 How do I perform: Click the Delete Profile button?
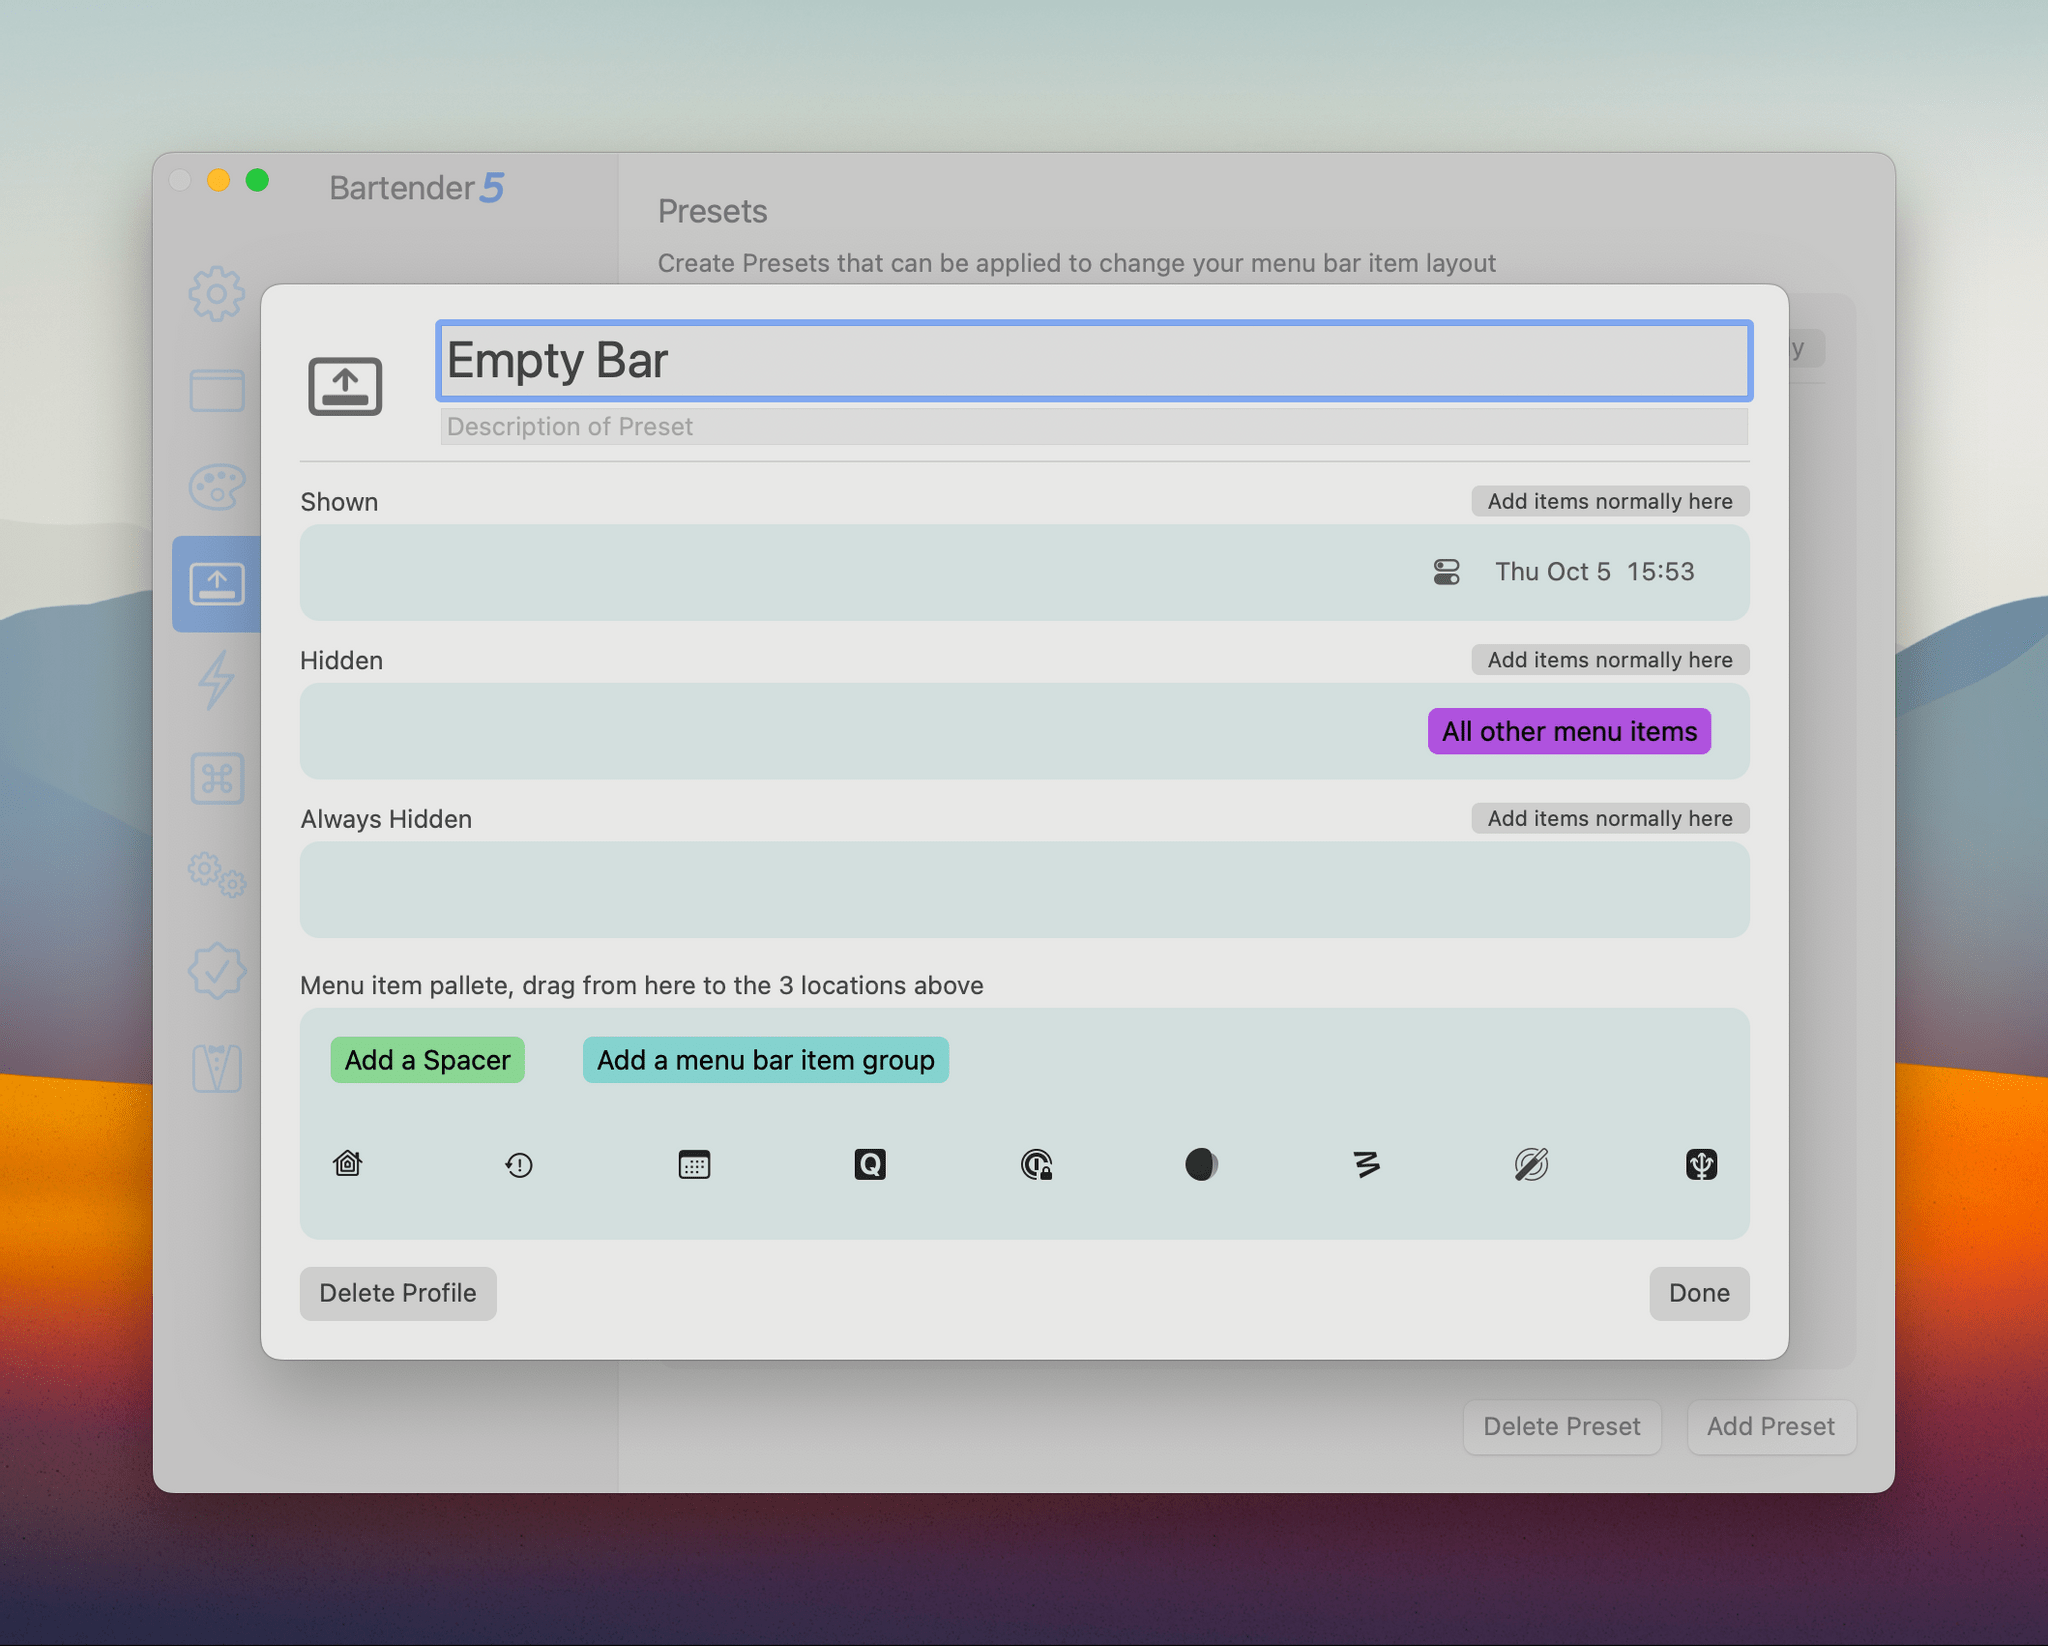pyautogui.click(x=398, y=1293)
